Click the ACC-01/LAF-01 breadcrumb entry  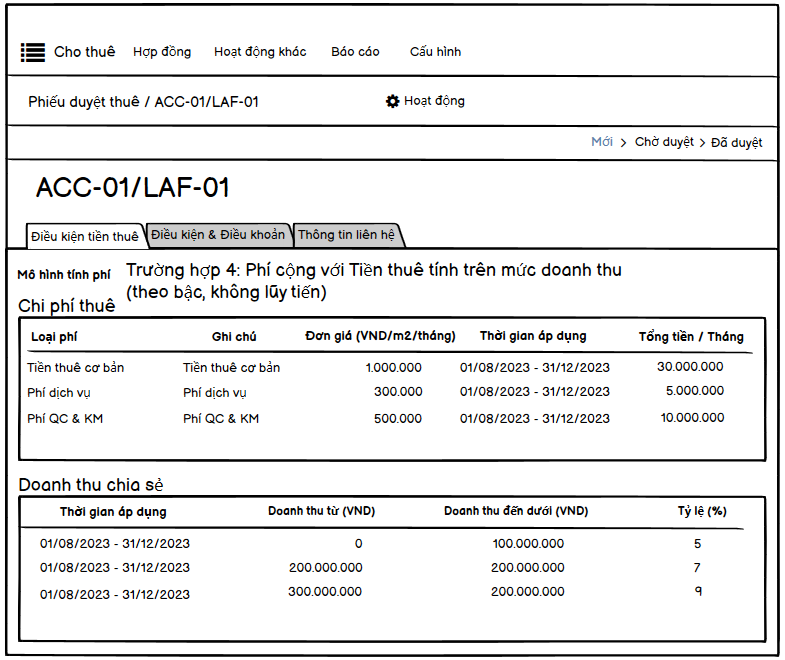point(207,102)
